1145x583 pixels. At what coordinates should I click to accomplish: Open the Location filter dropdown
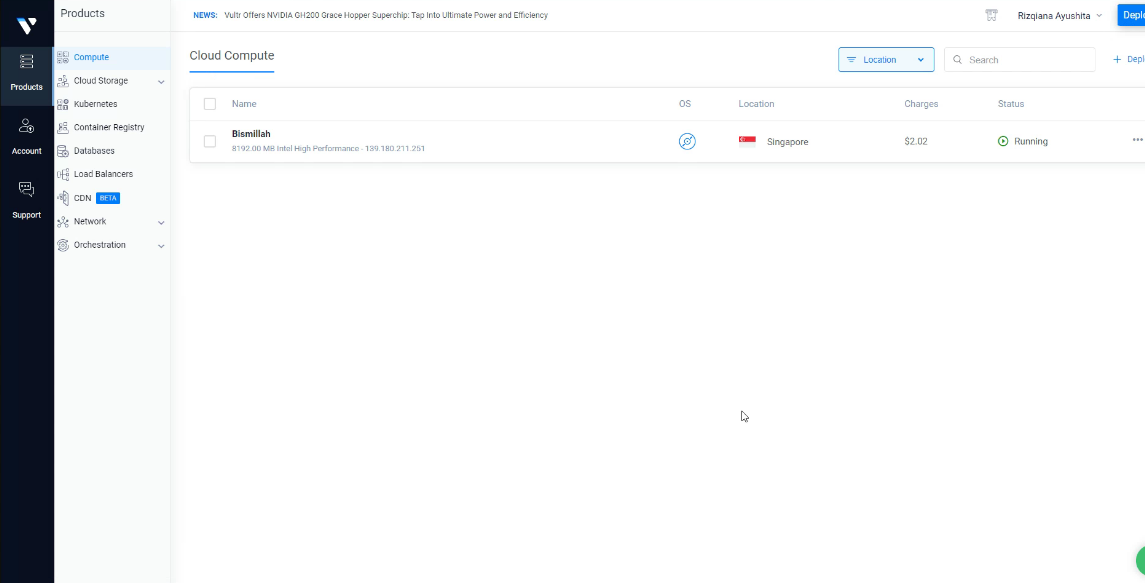coord(886,60)
